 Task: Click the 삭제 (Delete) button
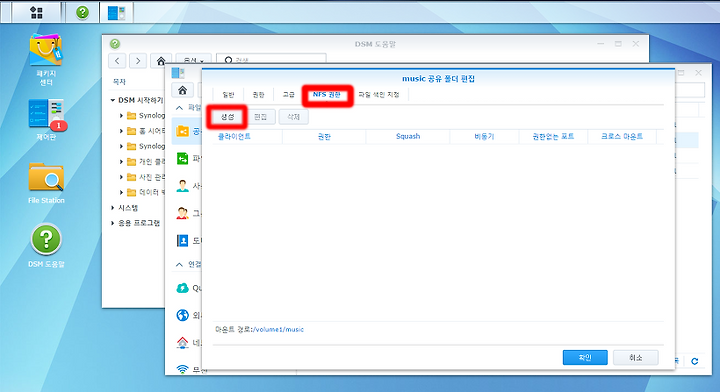(x=293, y=117)
